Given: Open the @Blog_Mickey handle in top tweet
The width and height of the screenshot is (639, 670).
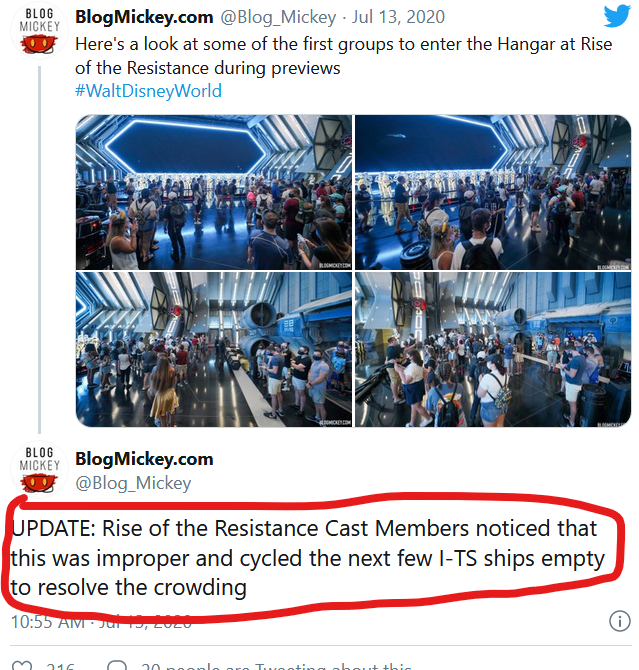Looking at the screenshot, I should [x=278, y=17].
